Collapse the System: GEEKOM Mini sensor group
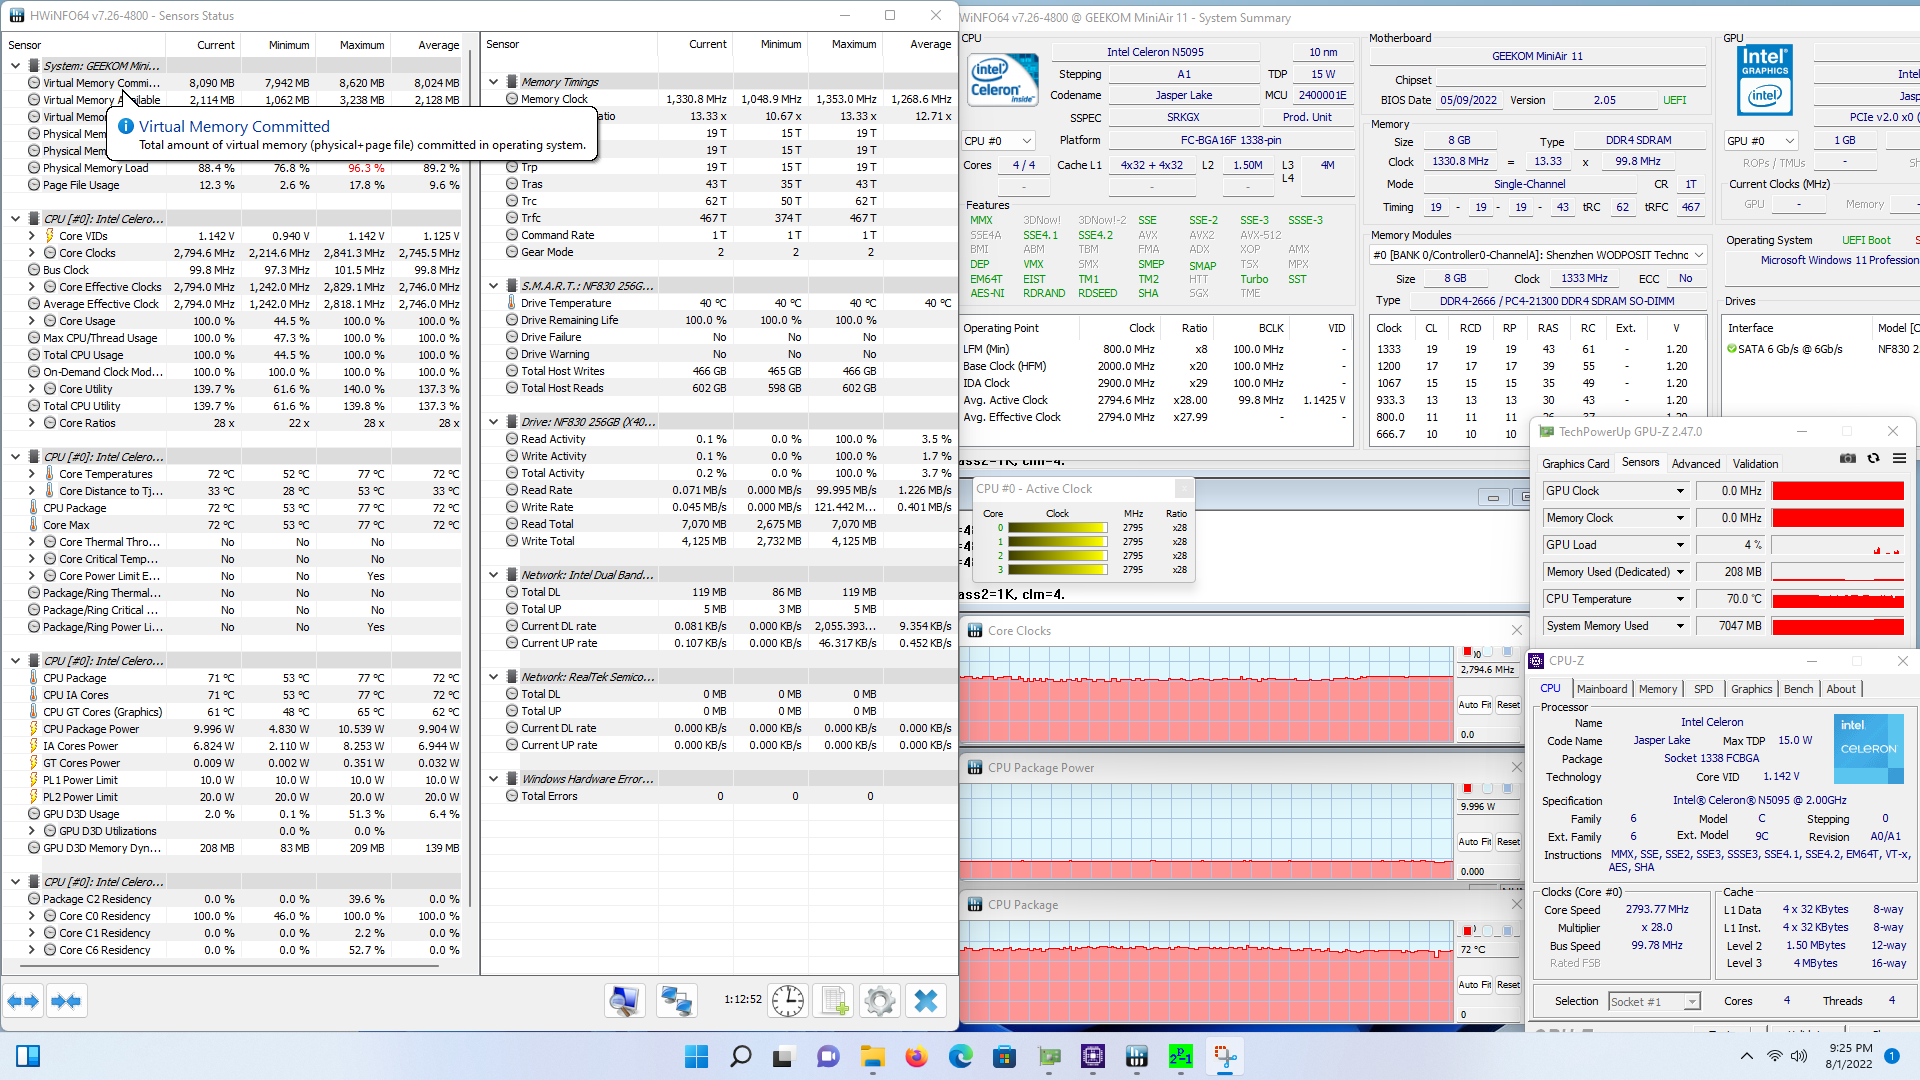Screen dimensions: 1920x1080 [x=15, y=66]
